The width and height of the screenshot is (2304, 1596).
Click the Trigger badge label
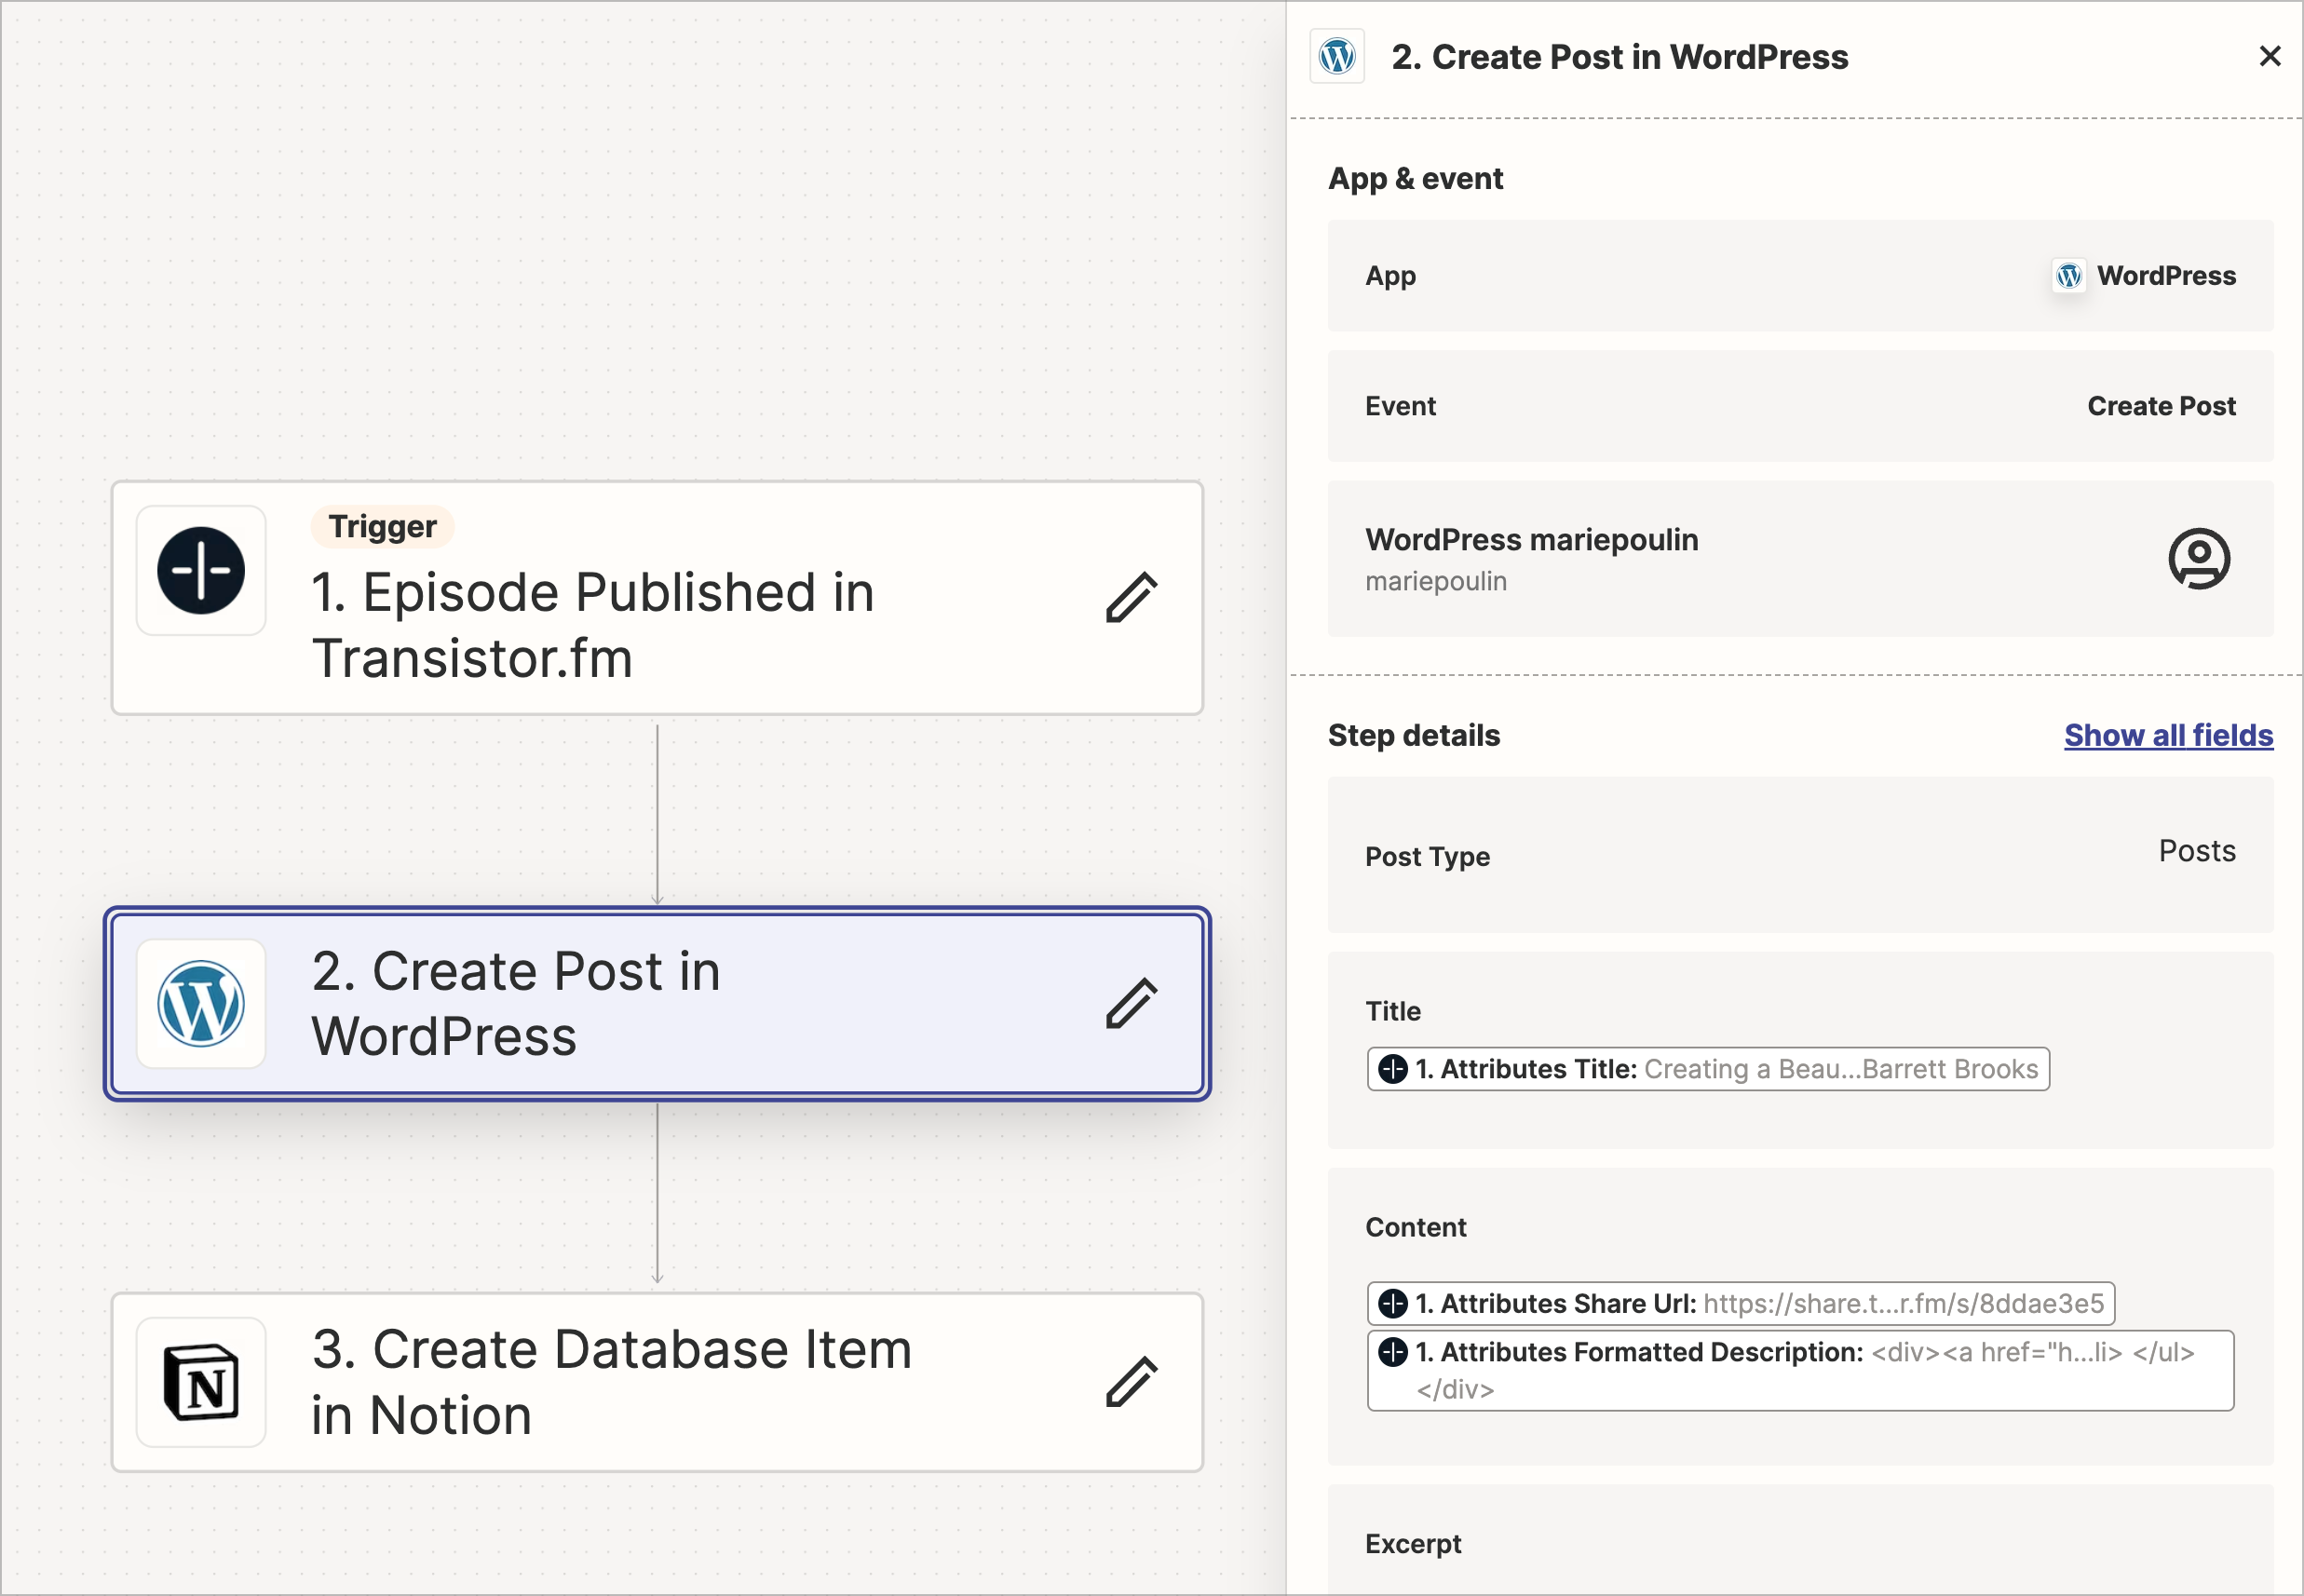[382, 527]
